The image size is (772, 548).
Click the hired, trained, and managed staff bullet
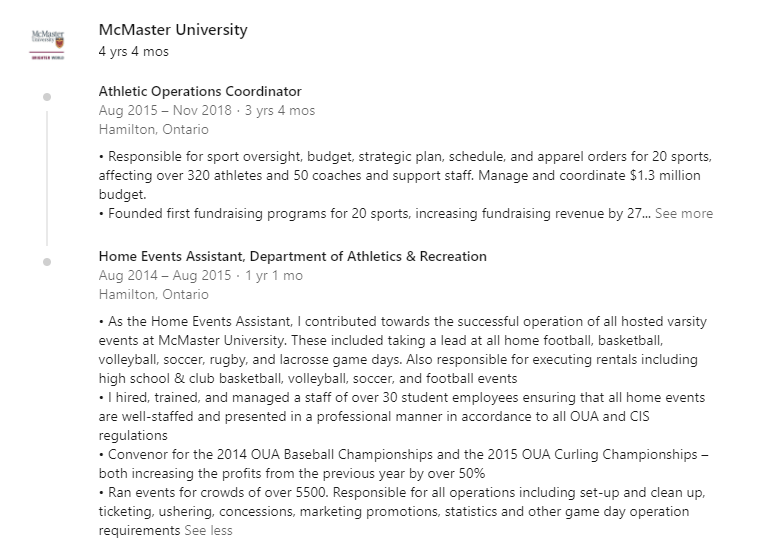coord(402,417)
